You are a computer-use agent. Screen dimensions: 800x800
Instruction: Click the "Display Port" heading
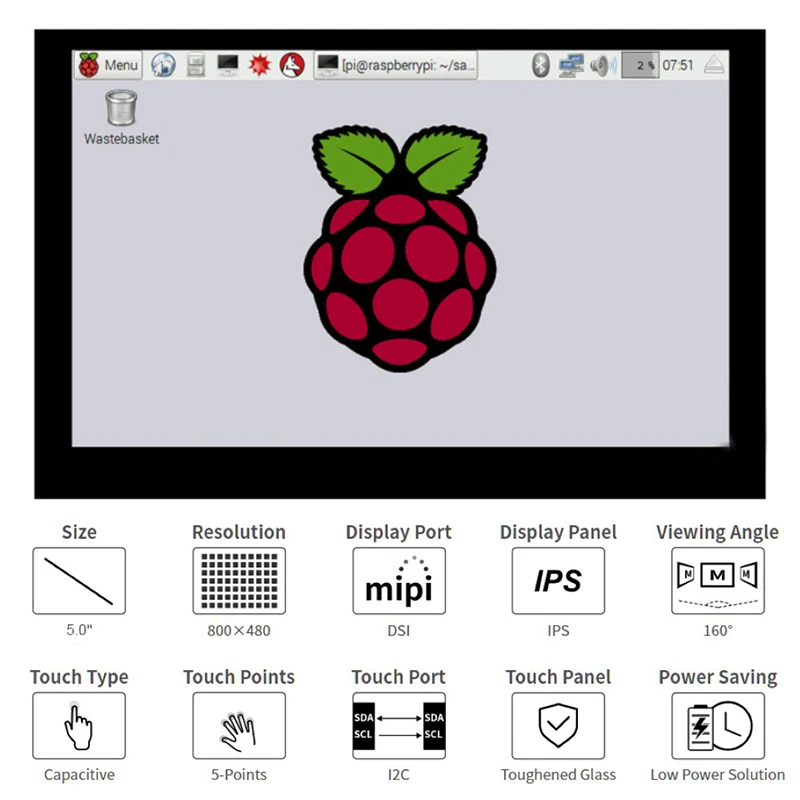(398, 532)
